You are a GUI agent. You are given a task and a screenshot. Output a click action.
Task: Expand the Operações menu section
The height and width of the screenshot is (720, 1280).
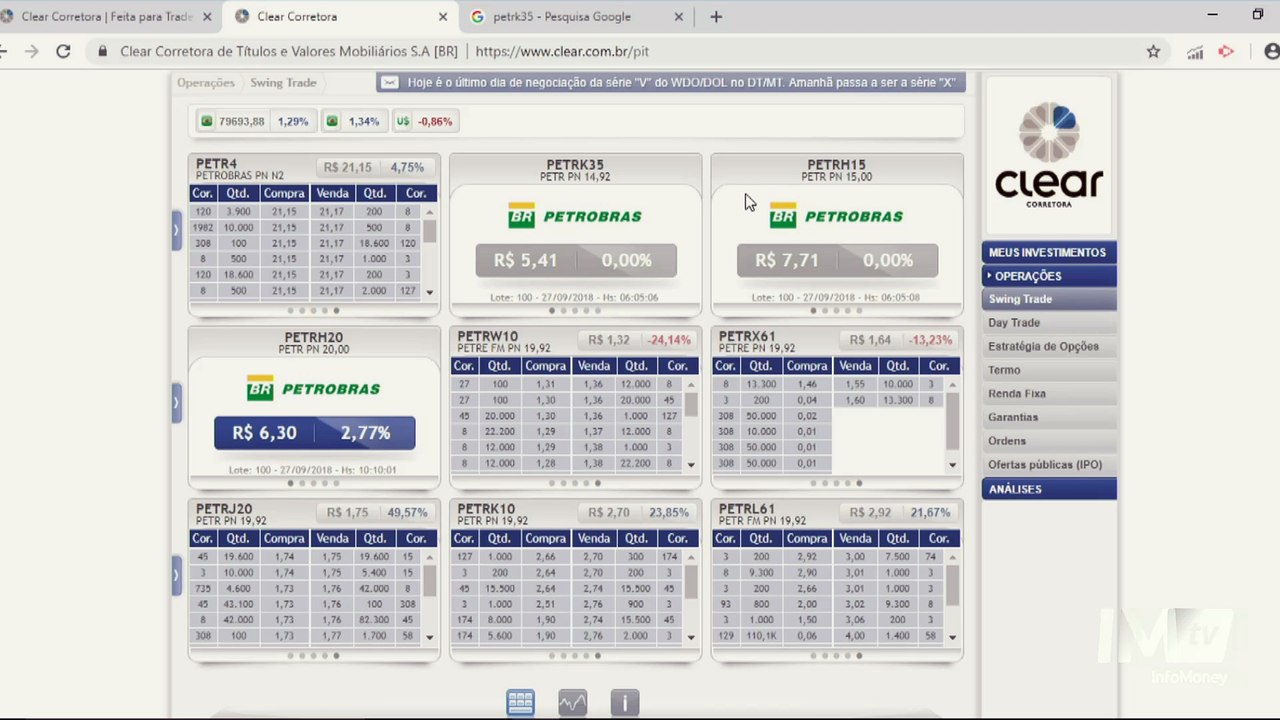[x=1048, y=276]
